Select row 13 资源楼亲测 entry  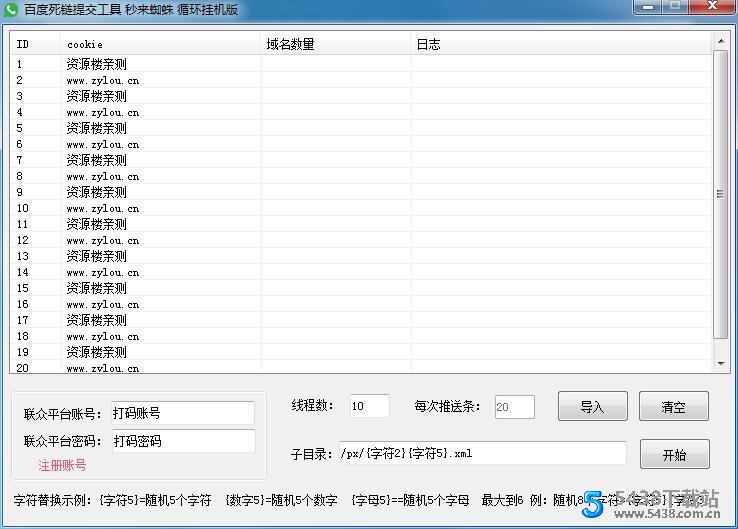[361, 256]
